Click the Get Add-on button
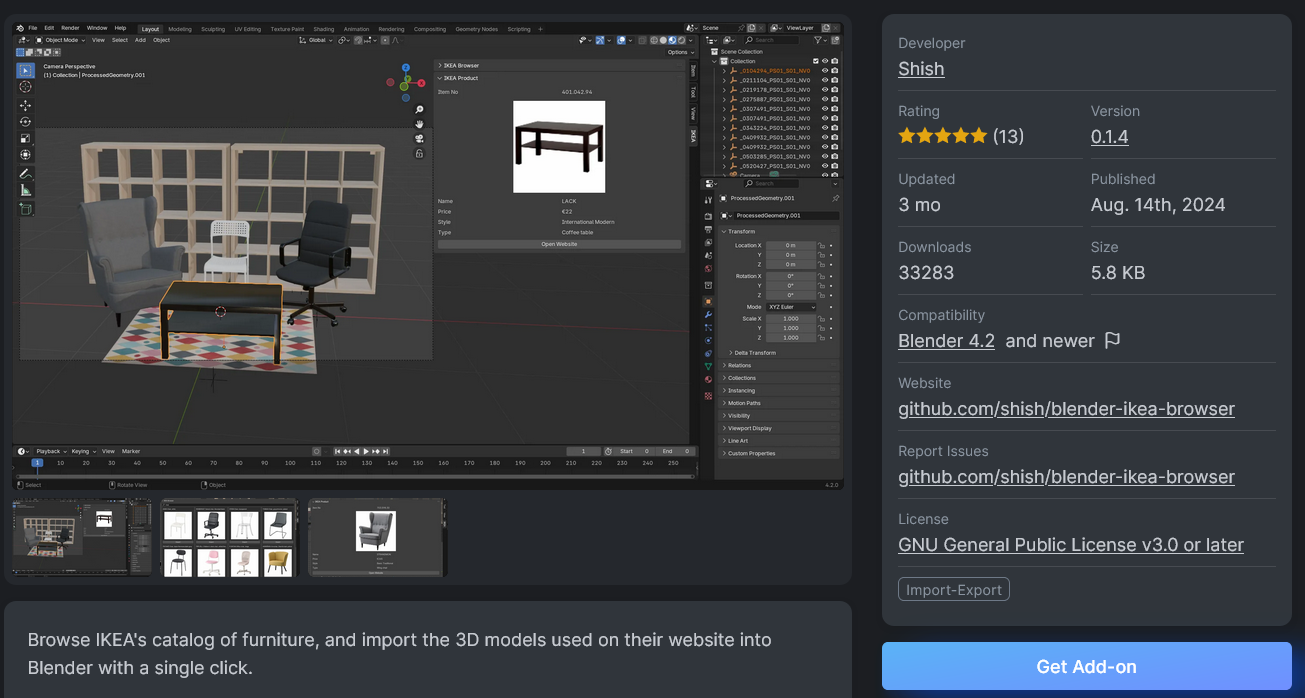 pos(1086,667)
